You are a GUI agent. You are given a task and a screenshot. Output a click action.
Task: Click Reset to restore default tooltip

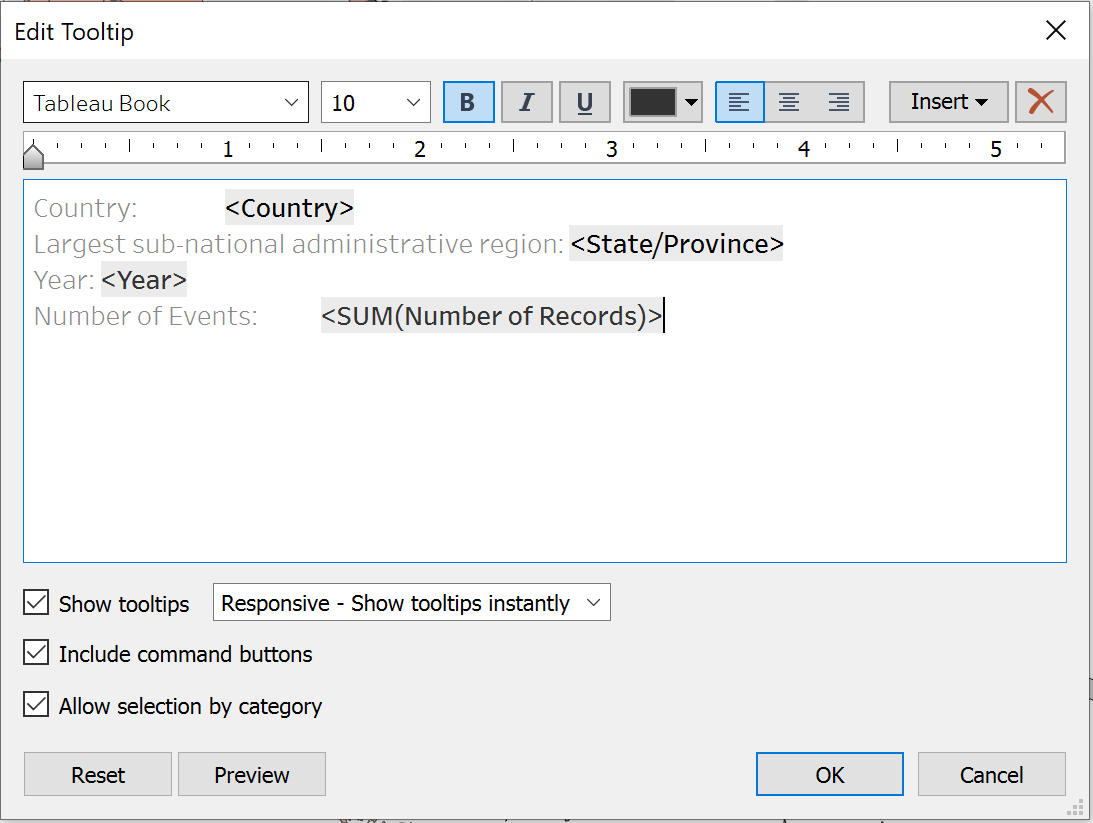click(x=98, y=774)
